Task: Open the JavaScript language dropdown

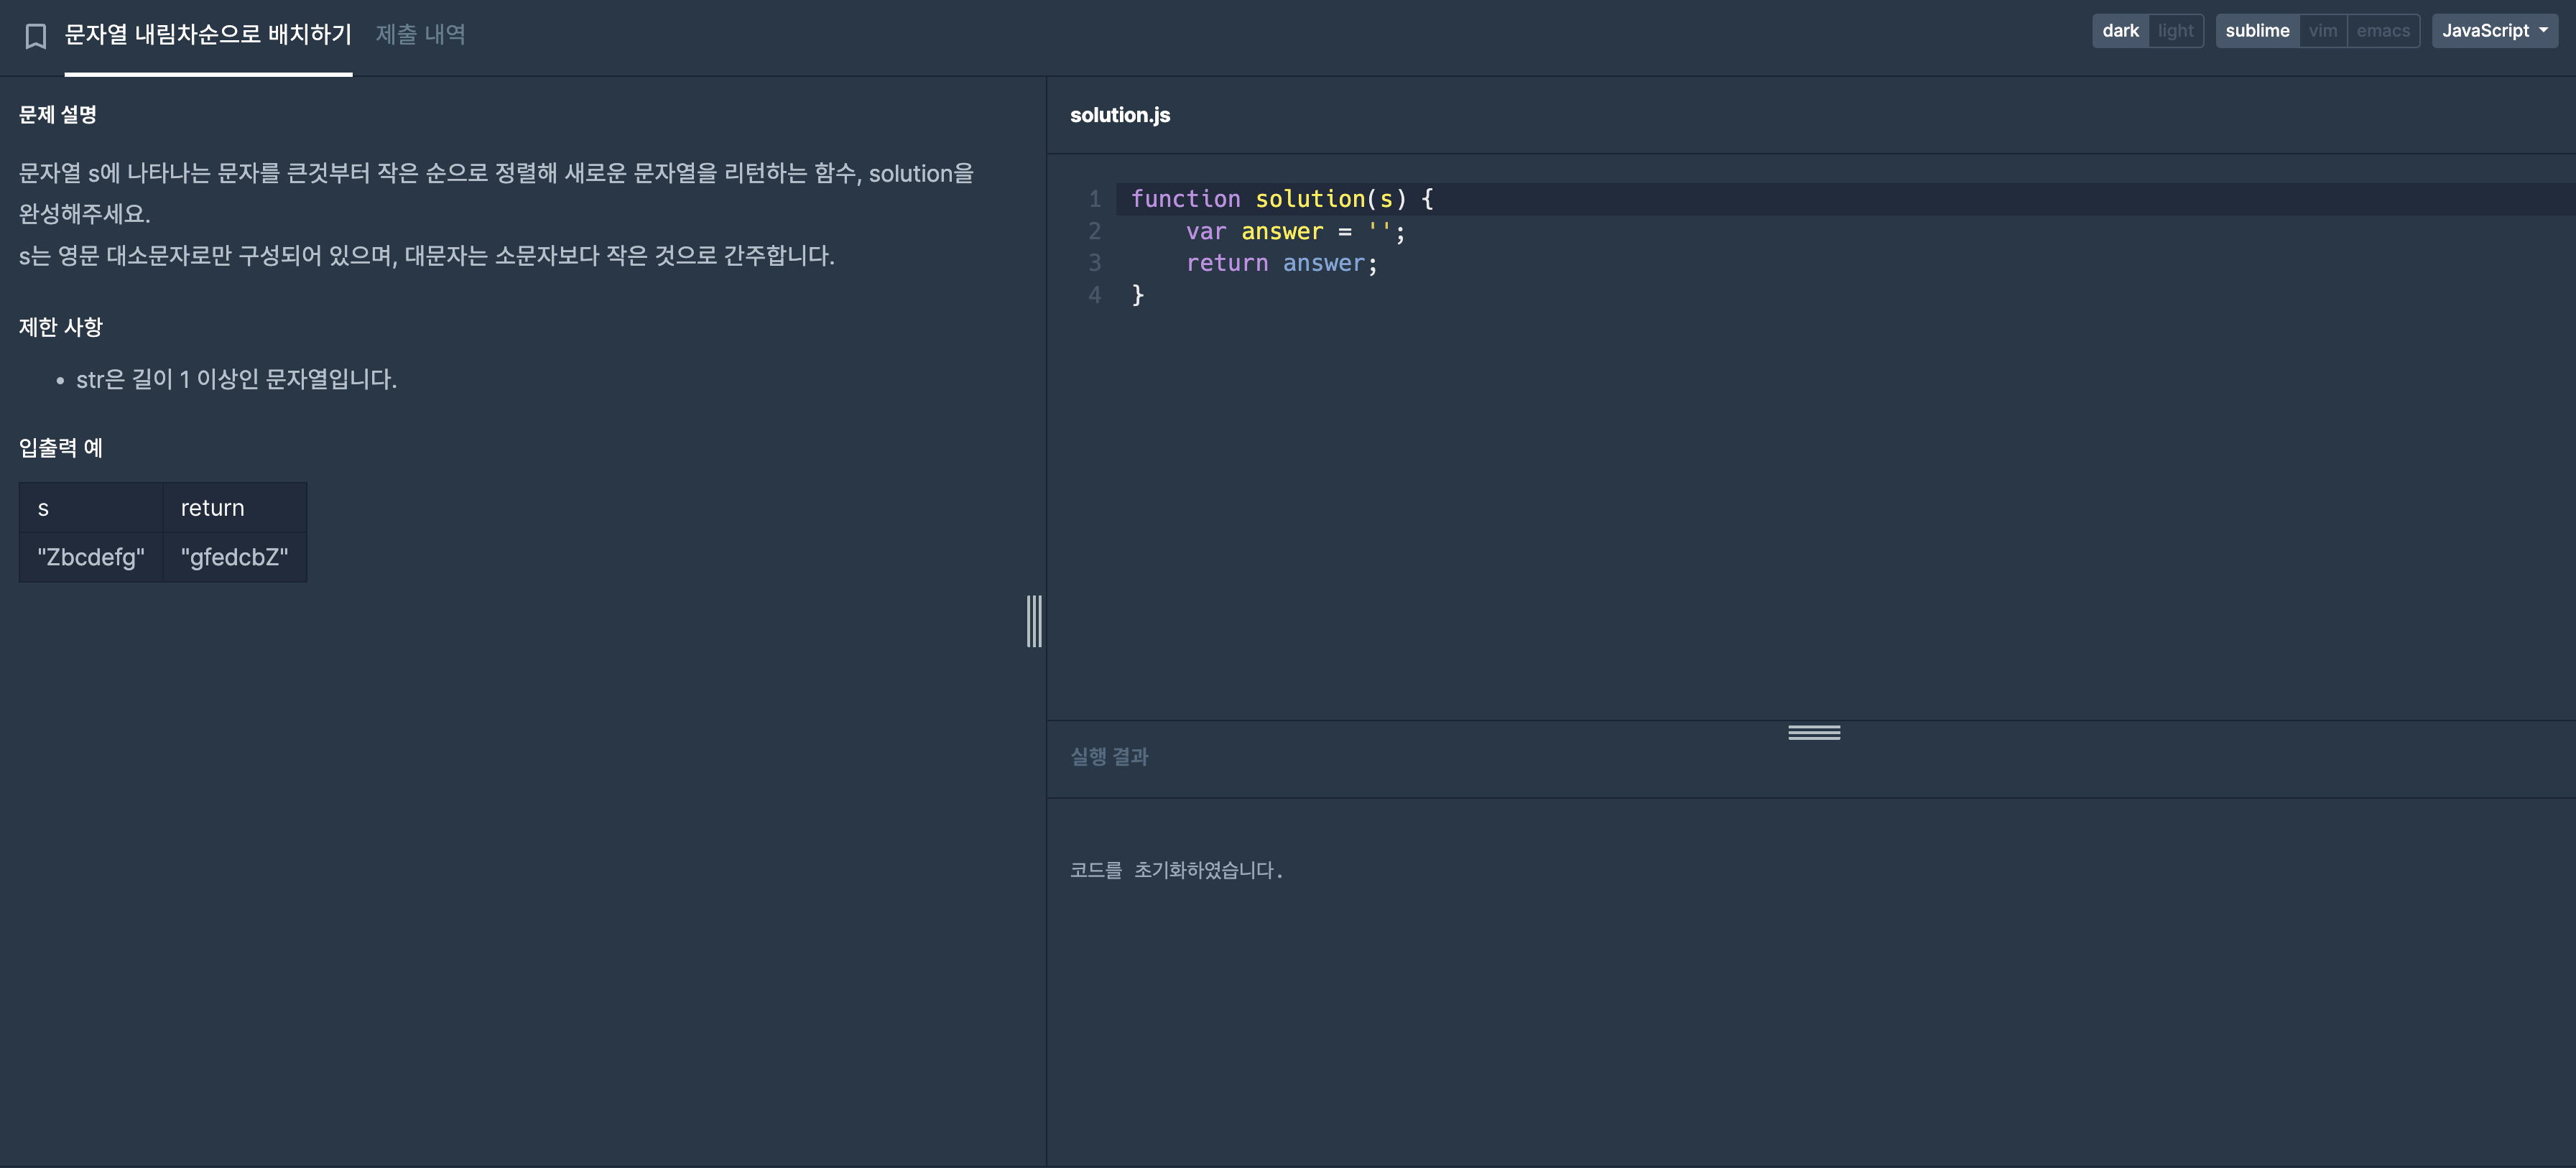Action: pos(2493,31)
